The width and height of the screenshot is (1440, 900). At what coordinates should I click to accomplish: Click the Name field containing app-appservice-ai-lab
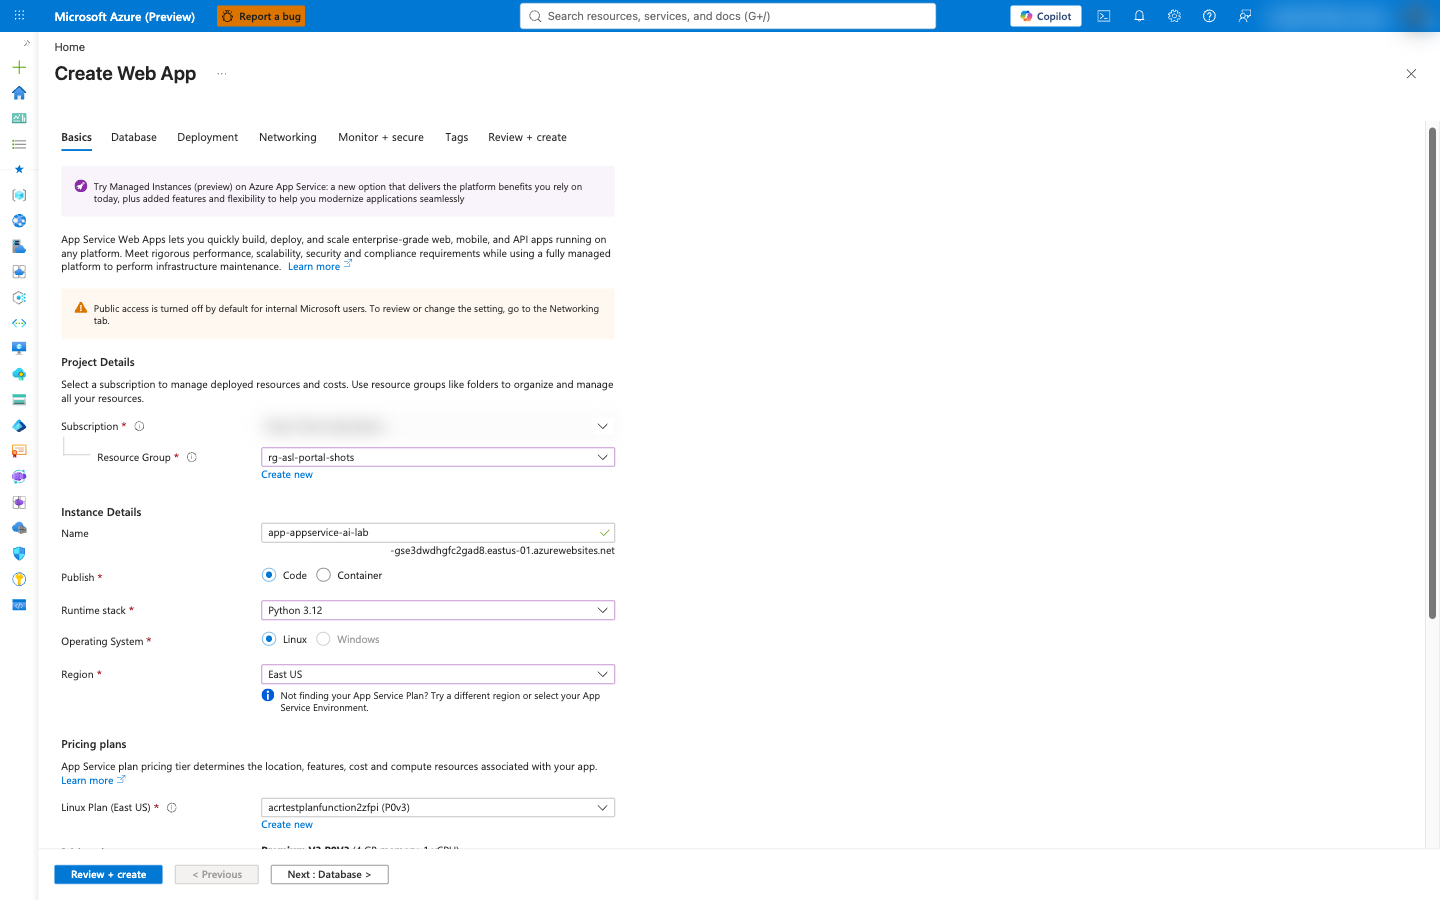point(438,533)
